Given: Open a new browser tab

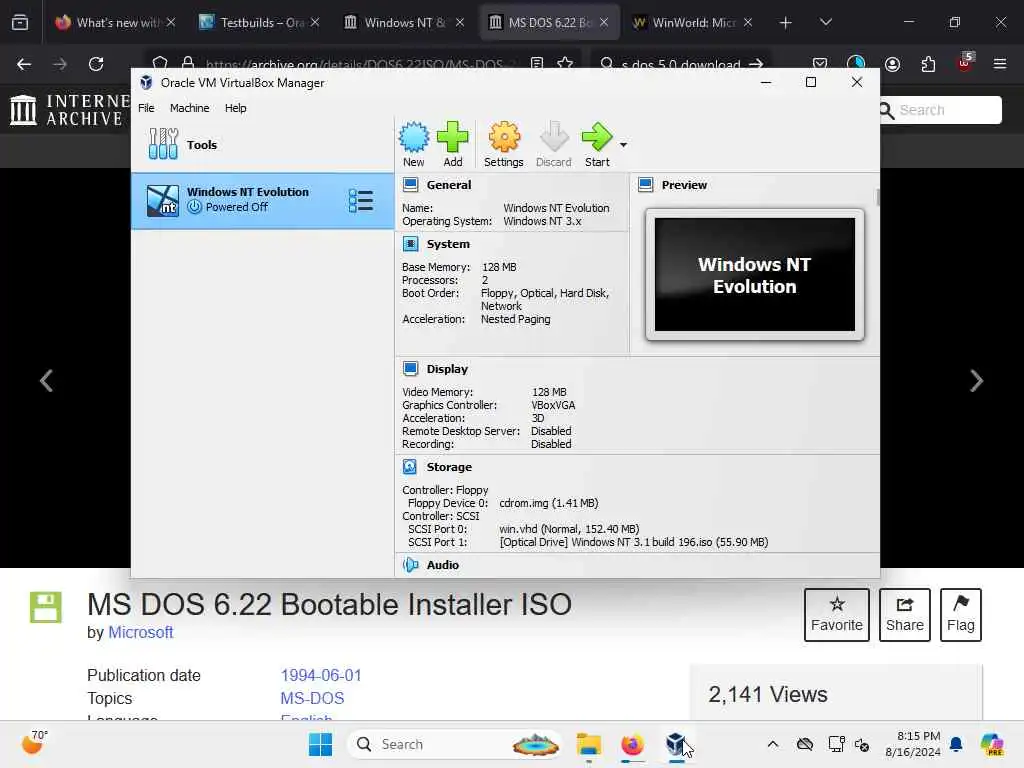Looking at the screenshot, I should 786,23.
